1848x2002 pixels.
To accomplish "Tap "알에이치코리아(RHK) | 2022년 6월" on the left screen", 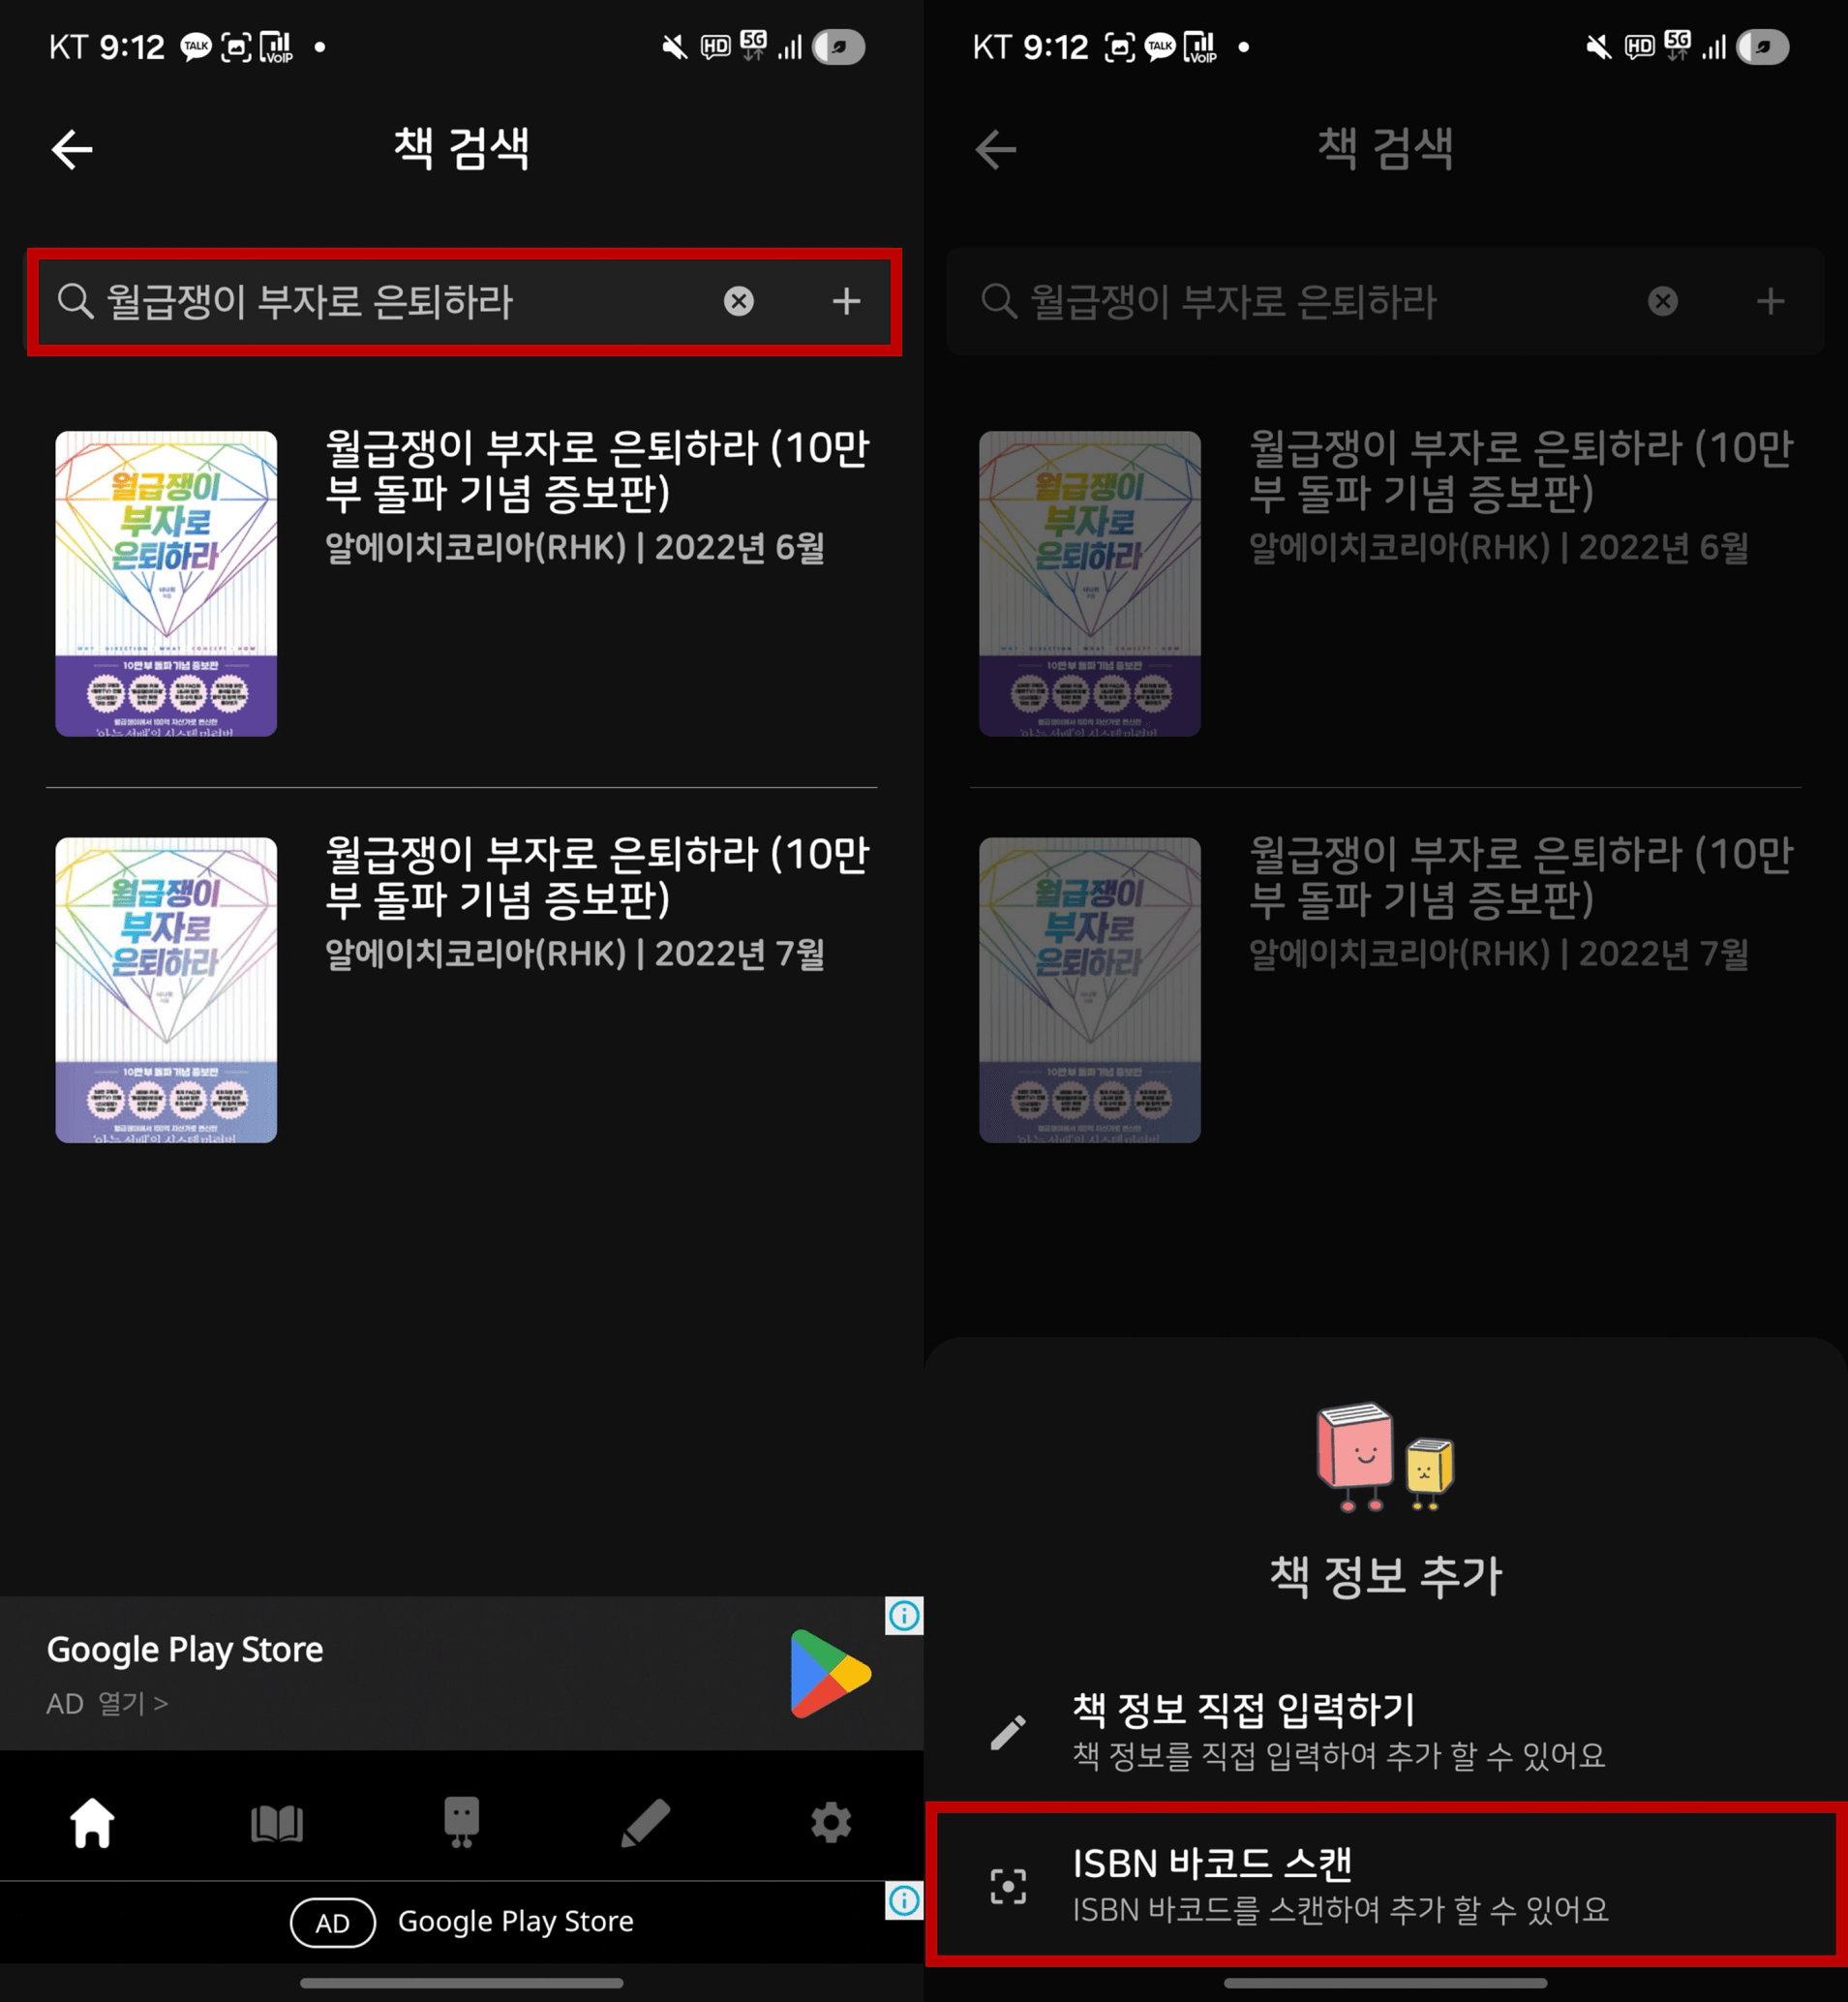I will pyautogui.click(x=575, y=548).
